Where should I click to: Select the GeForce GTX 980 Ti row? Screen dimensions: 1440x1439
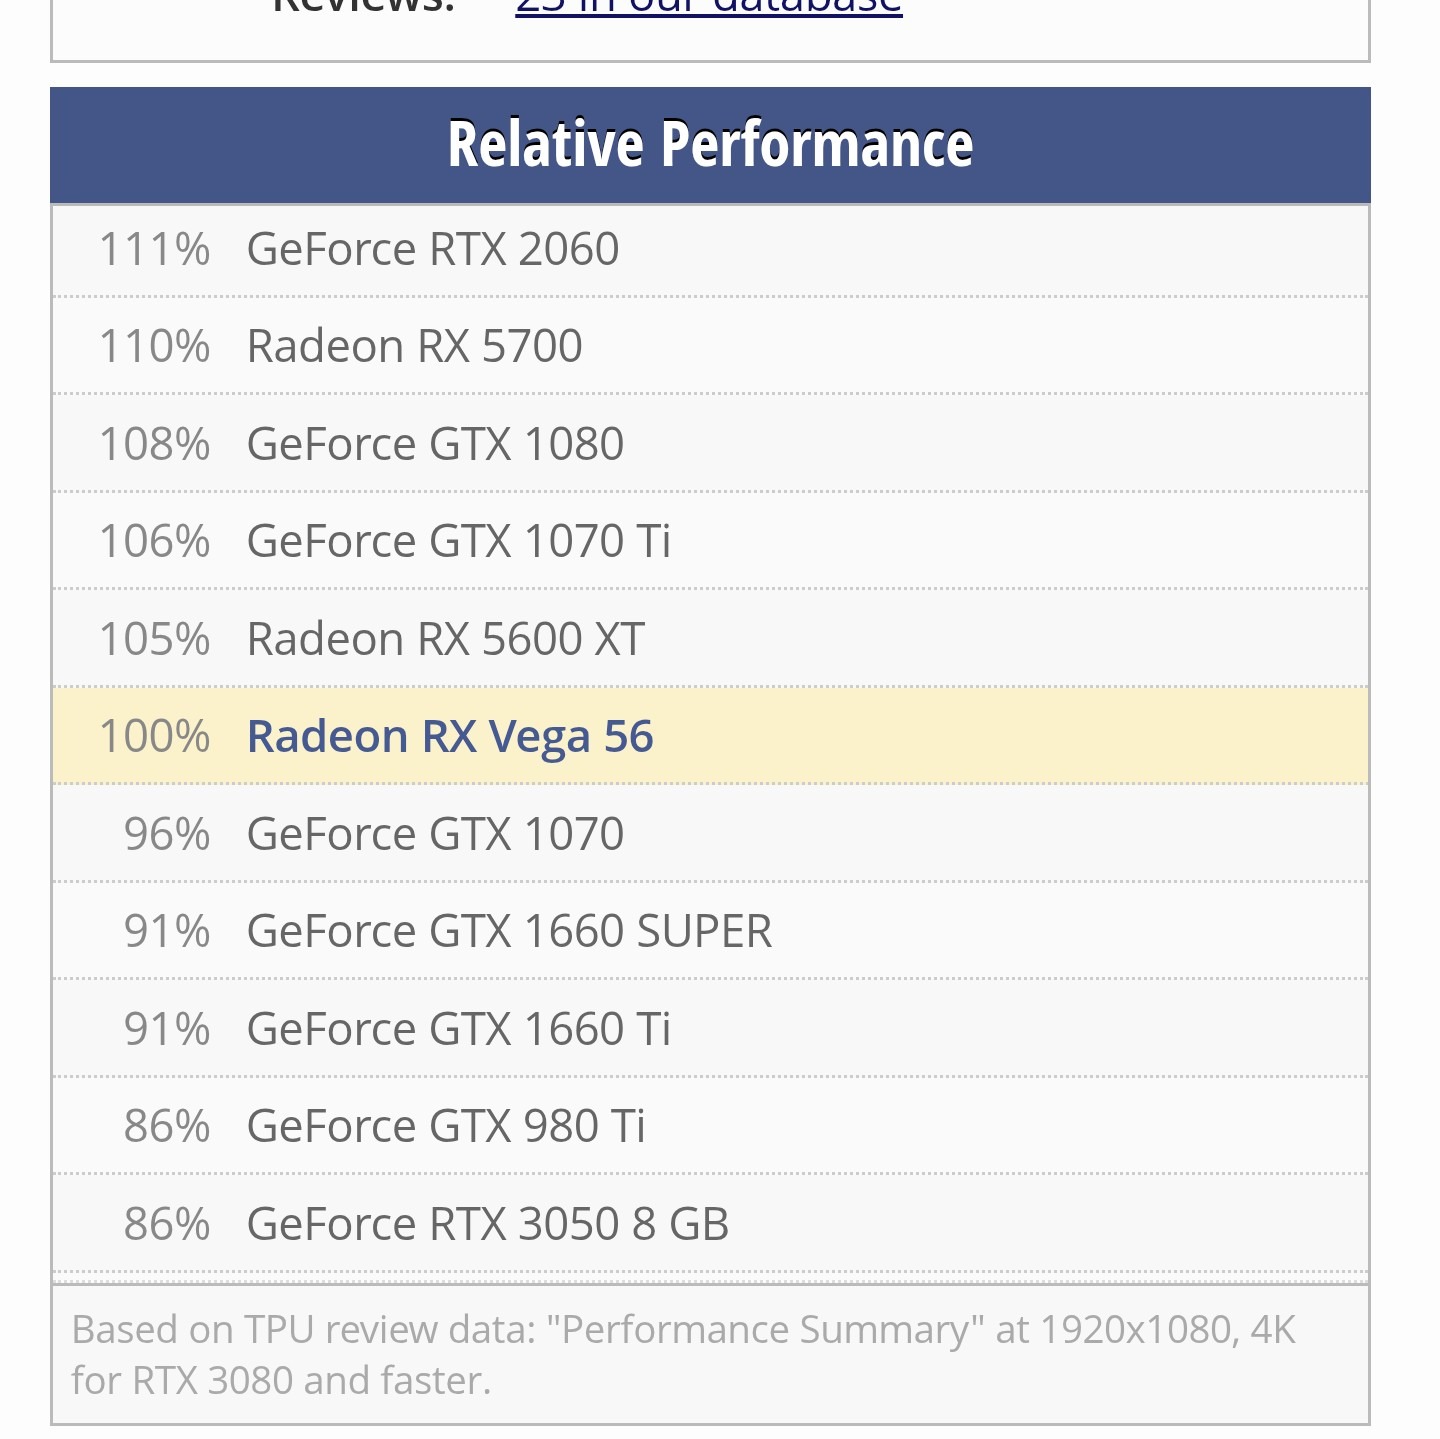(x=710, y=1126)
